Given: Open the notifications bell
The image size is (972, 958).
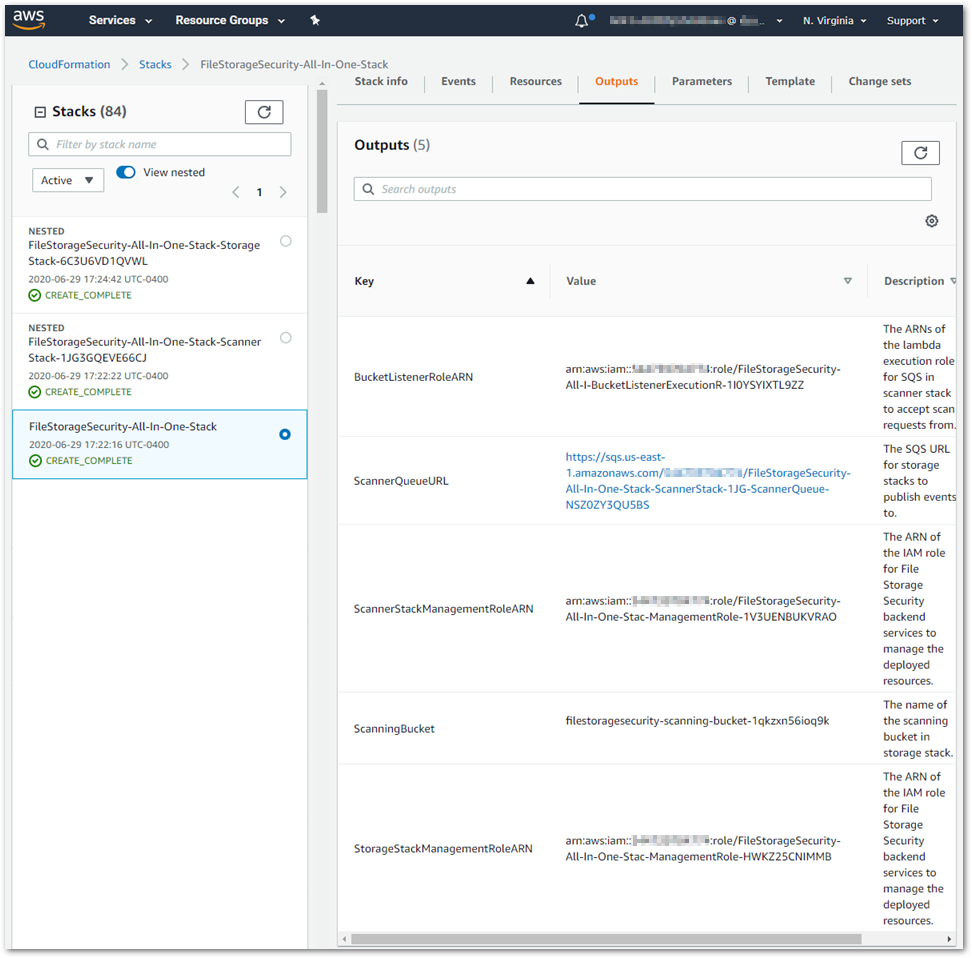Looking at the screenshot, I should click(x=582, y=20).
